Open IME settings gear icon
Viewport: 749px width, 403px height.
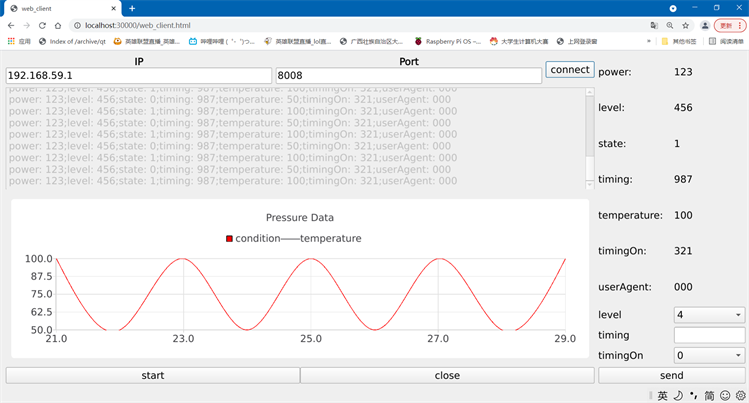pyautogui.click(x=740, y=395)
